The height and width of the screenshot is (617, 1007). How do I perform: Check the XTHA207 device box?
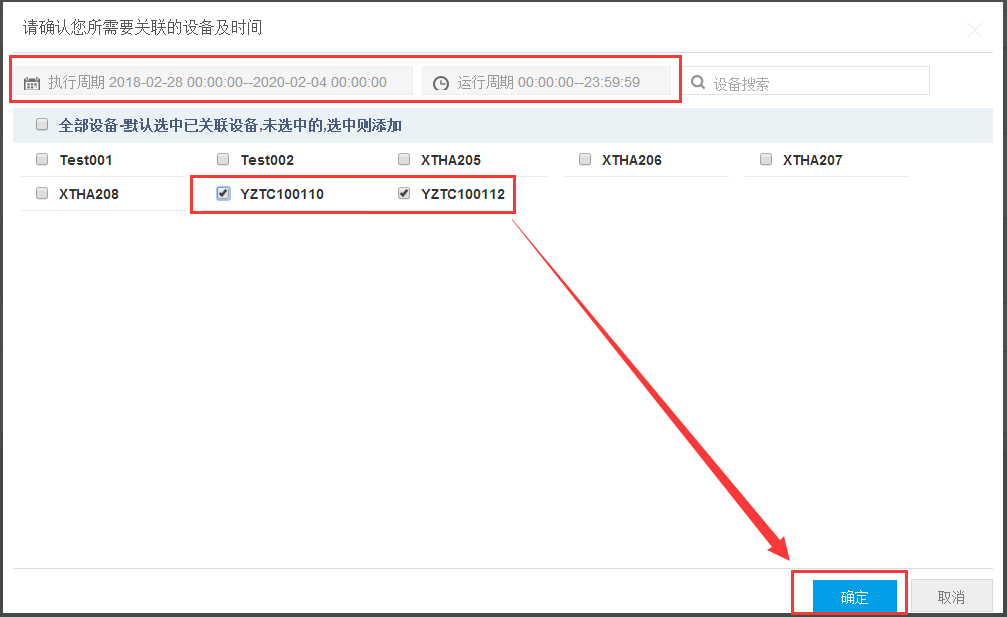tap(766, 159)
